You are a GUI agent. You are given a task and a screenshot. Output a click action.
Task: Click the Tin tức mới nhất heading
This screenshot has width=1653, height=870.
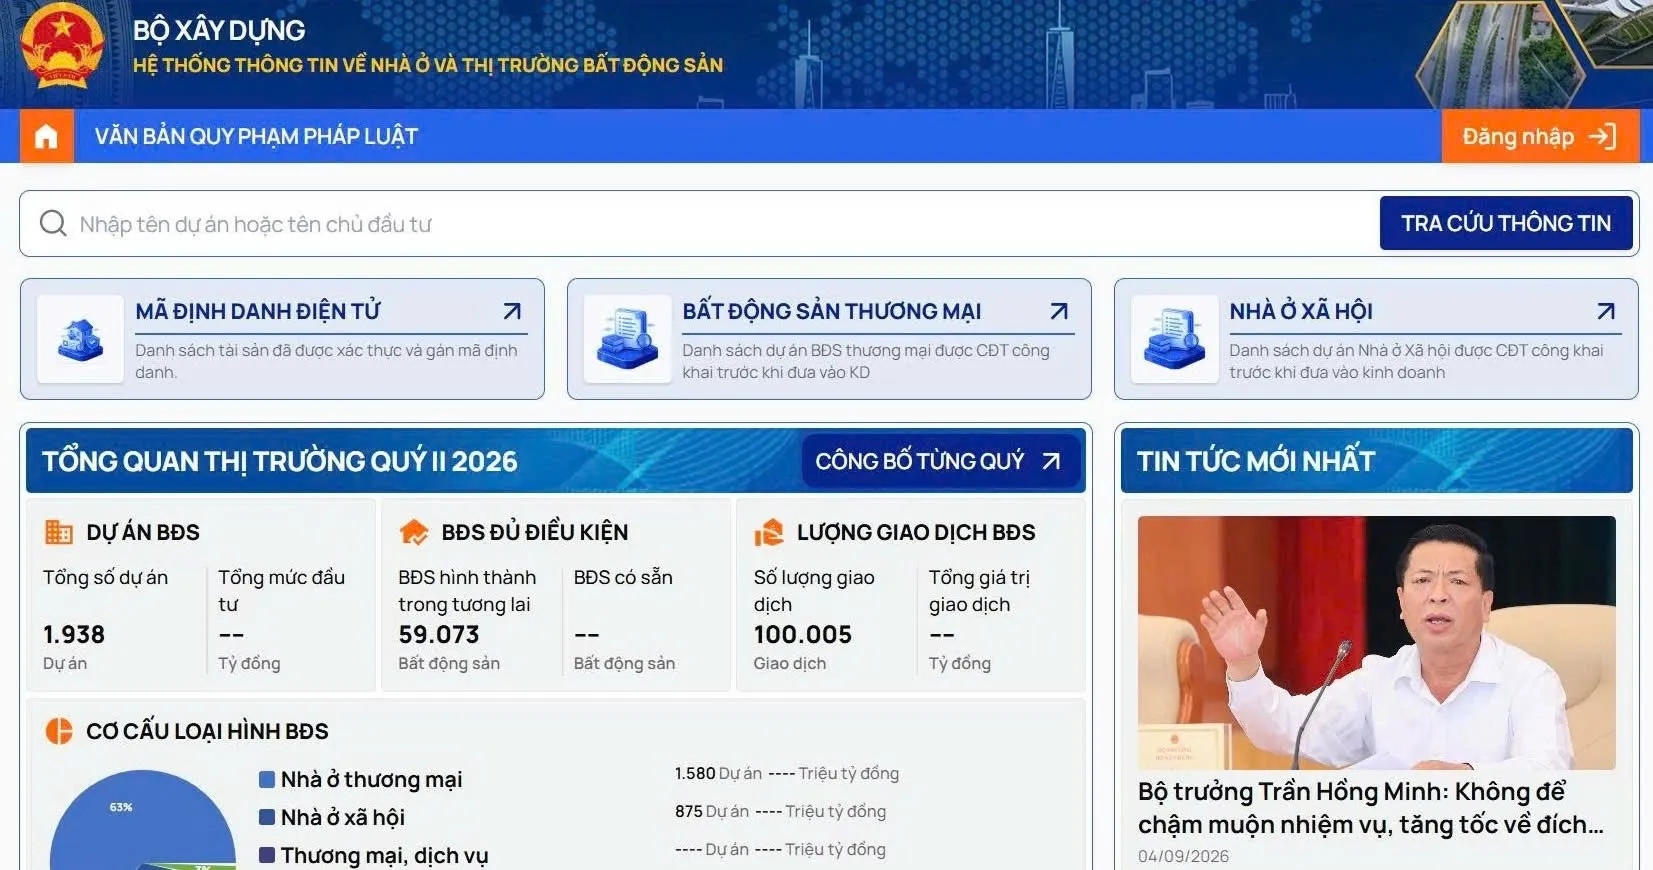[x=1256, y=461]
